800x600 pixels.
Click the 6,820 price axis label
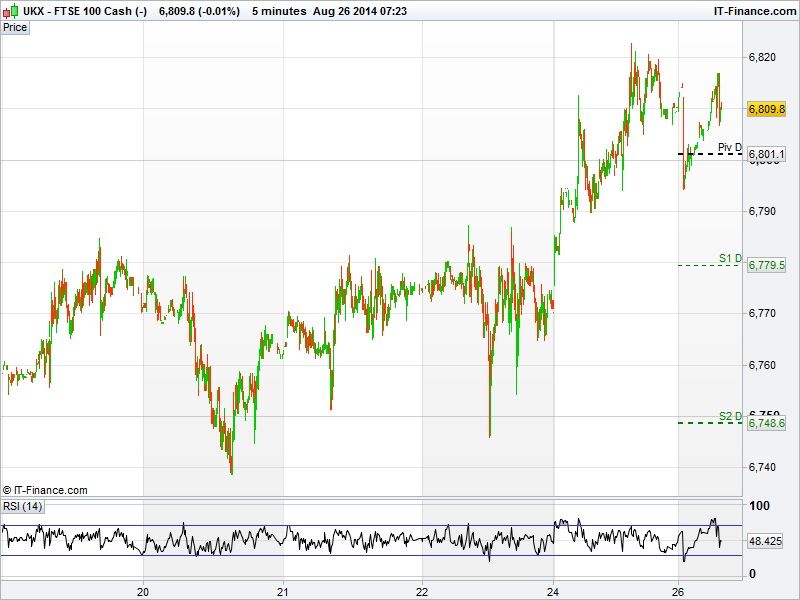coord(762,57)
